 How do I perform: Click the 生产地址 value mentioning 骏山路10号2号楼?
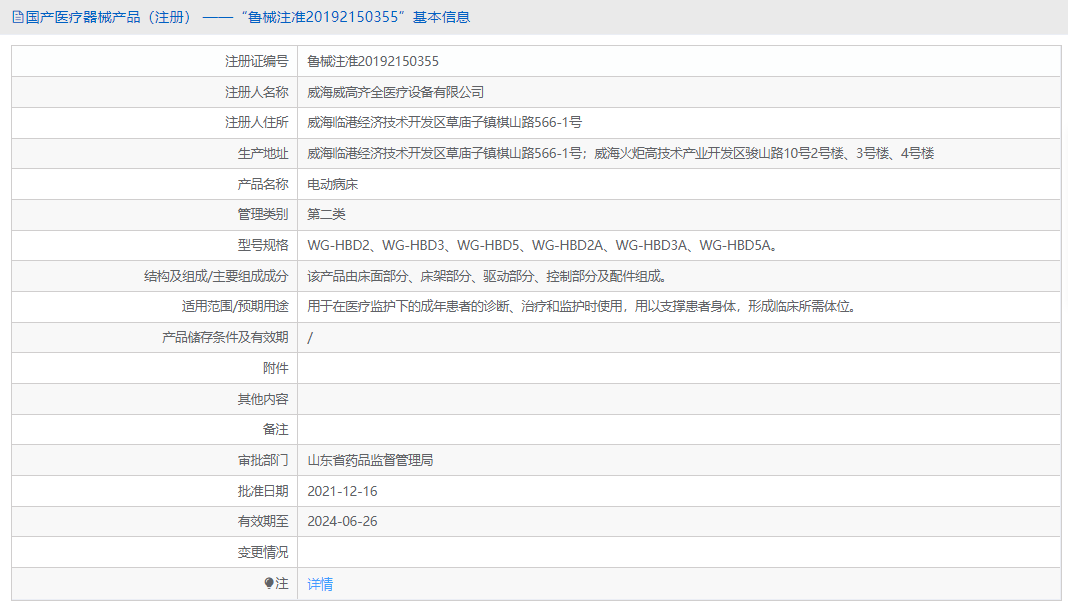tap(621, 153)
